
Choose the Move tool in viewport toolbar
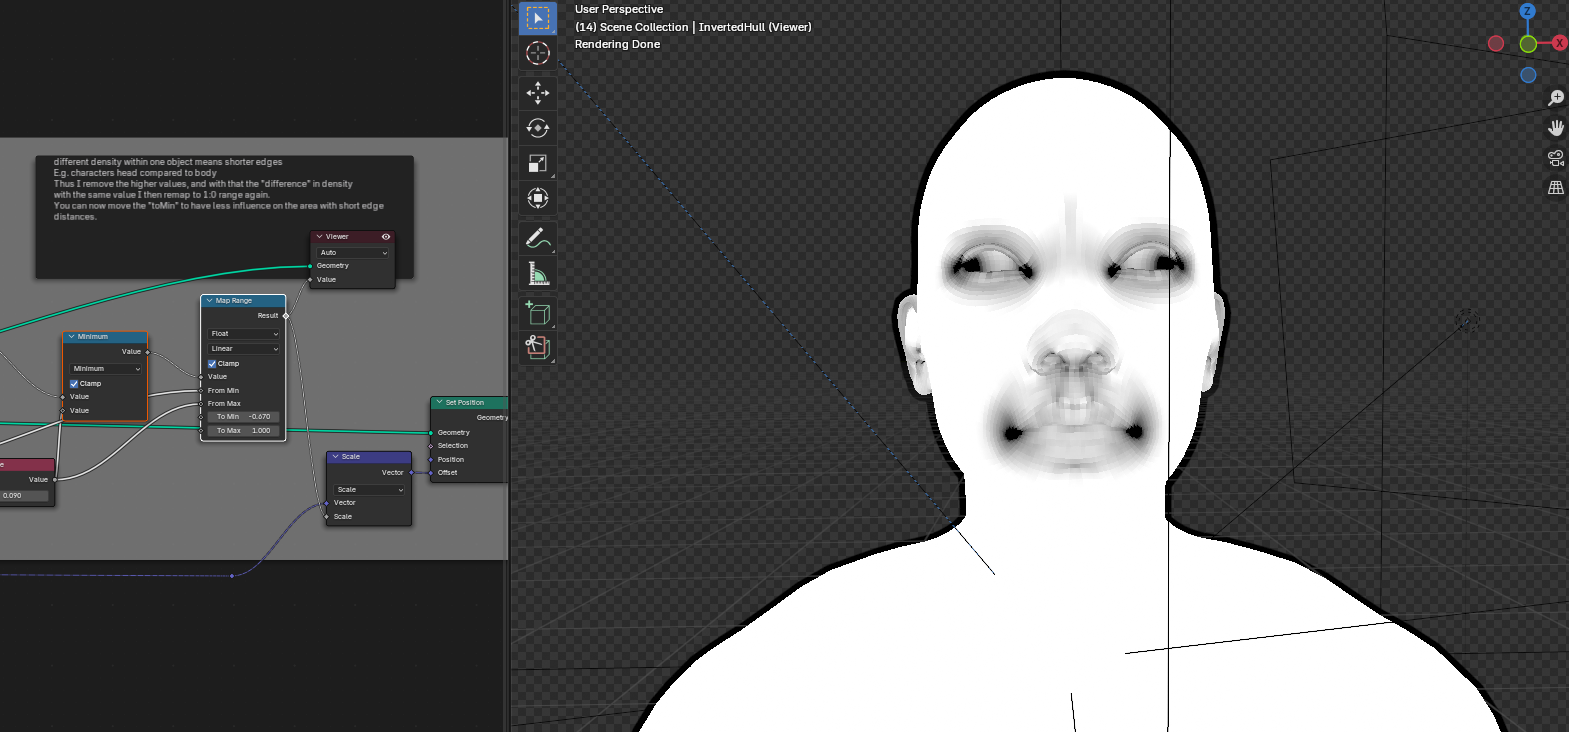point(538,93)
